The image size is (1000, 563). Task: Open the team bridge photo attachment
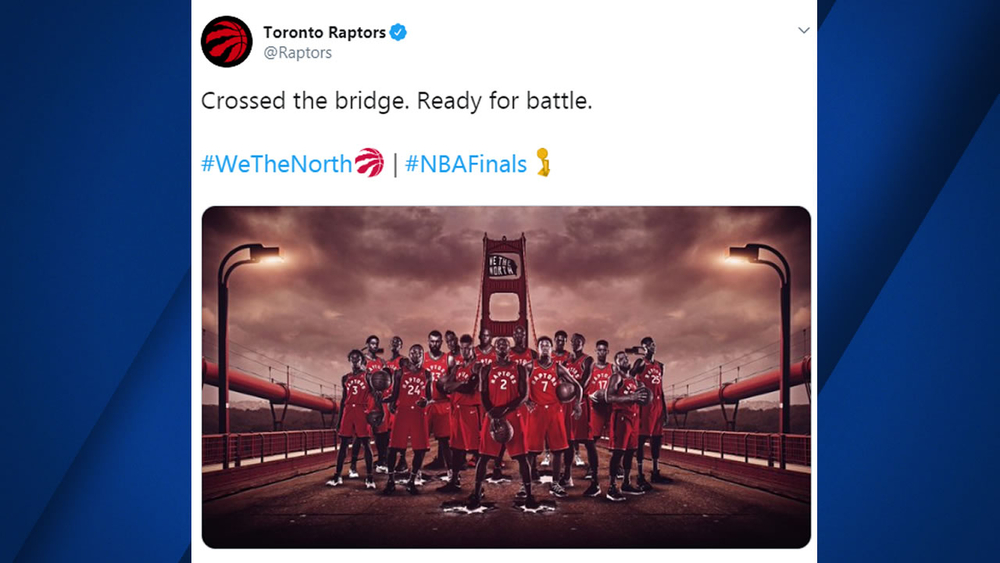[506, 377]
